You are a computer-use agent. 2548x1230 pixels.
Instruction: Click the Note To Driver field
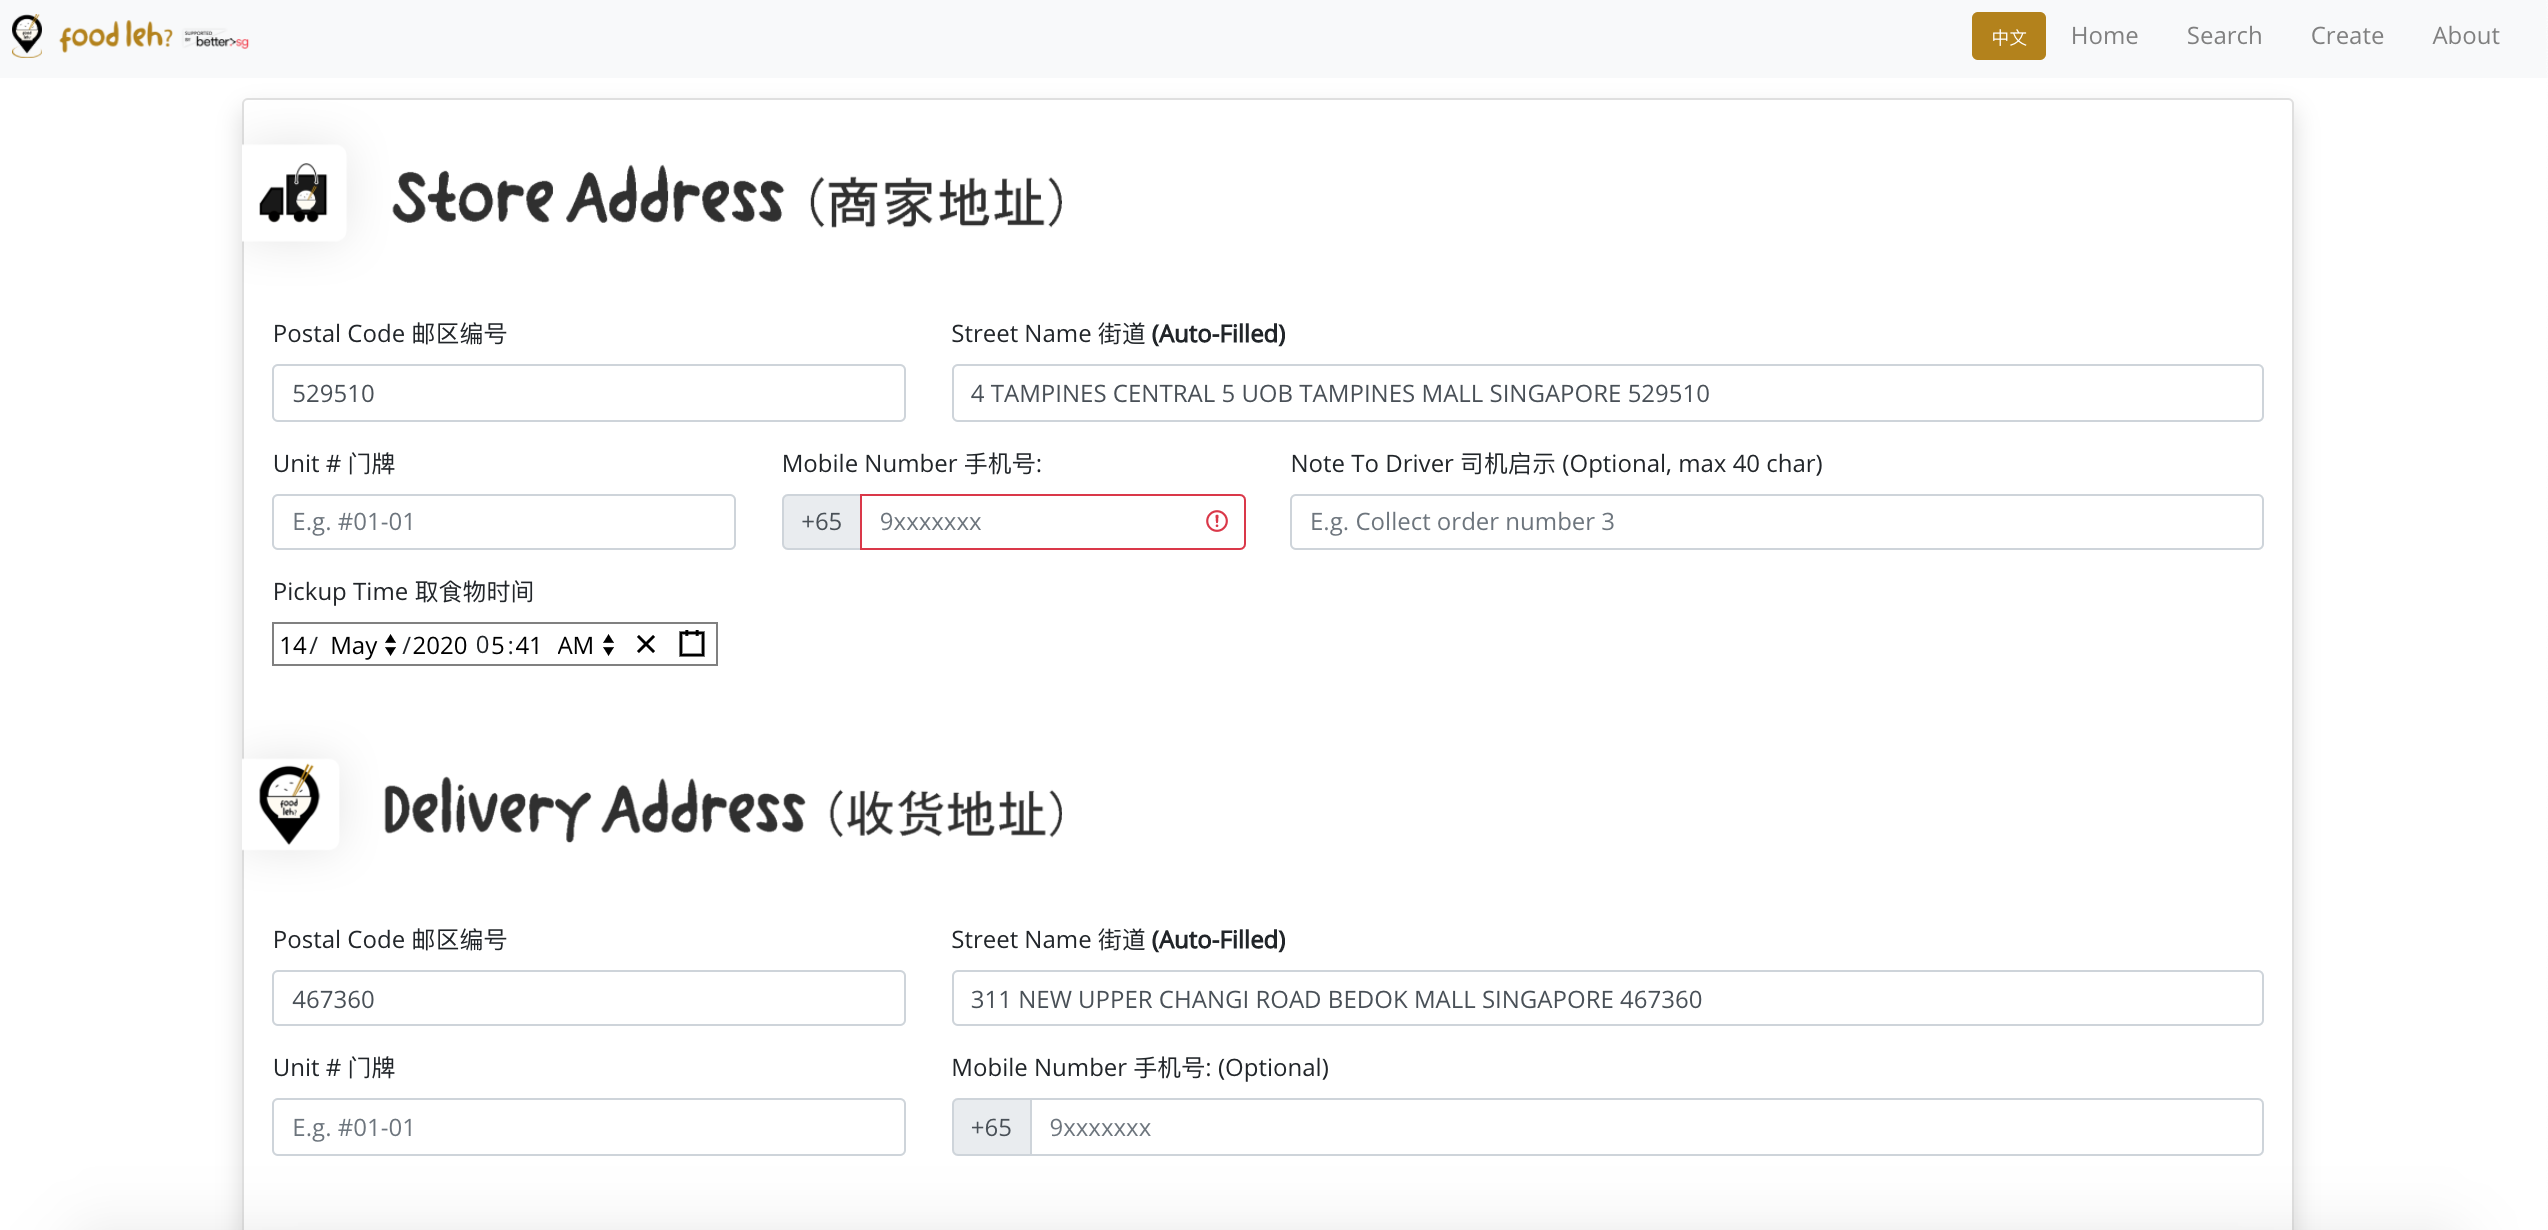pyautogui.click(x=1776, y=521)
